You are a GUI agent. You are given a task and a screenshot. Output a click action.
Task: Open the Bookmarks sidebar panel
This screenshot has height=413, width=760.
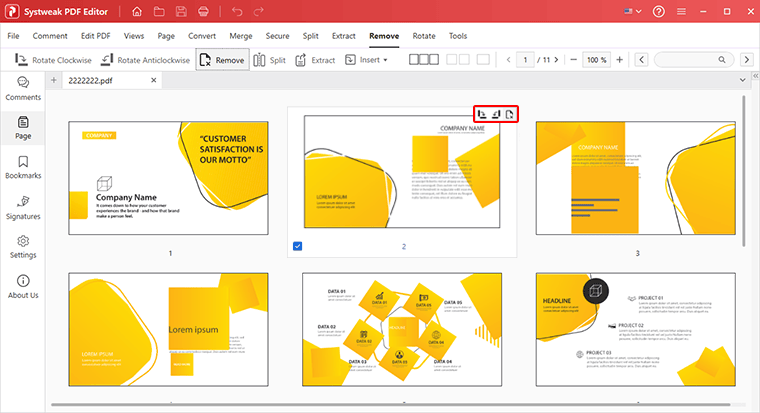point(23,166)
